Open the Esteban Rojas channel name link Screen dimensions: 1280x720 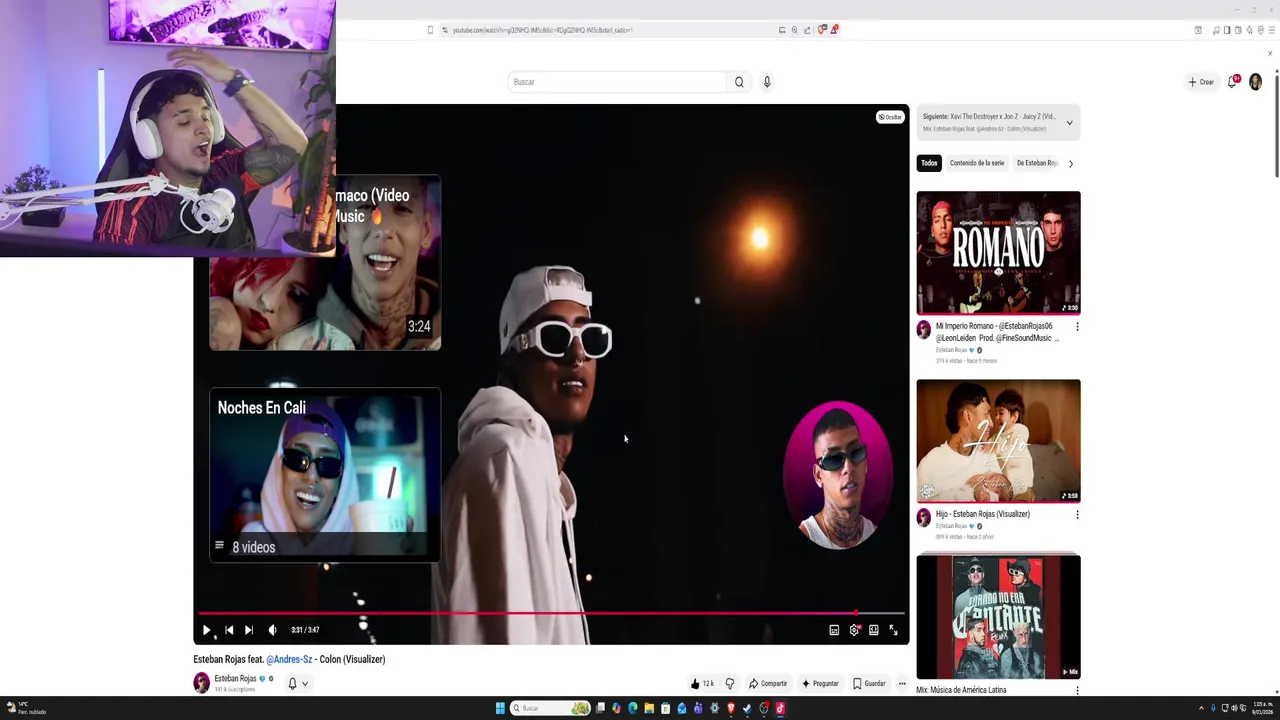click(x=235, y=679)
